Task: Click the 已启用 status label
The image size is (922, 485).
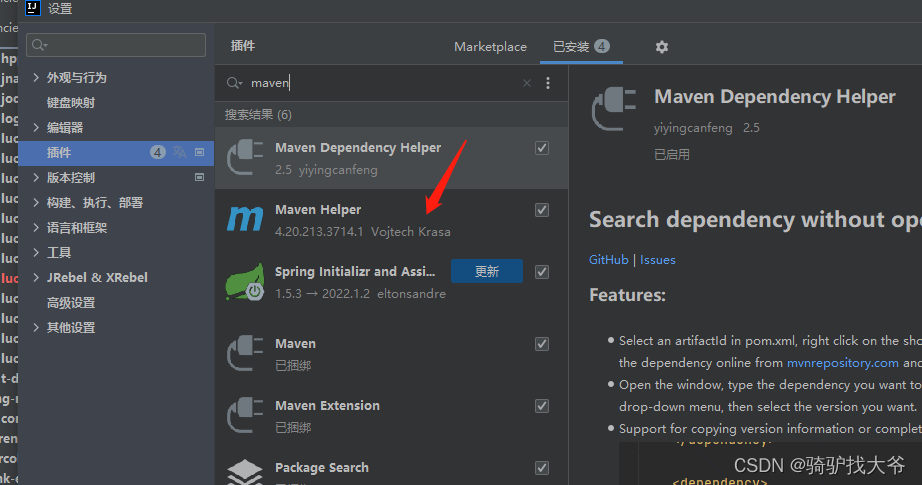Action: coord(672,155)
